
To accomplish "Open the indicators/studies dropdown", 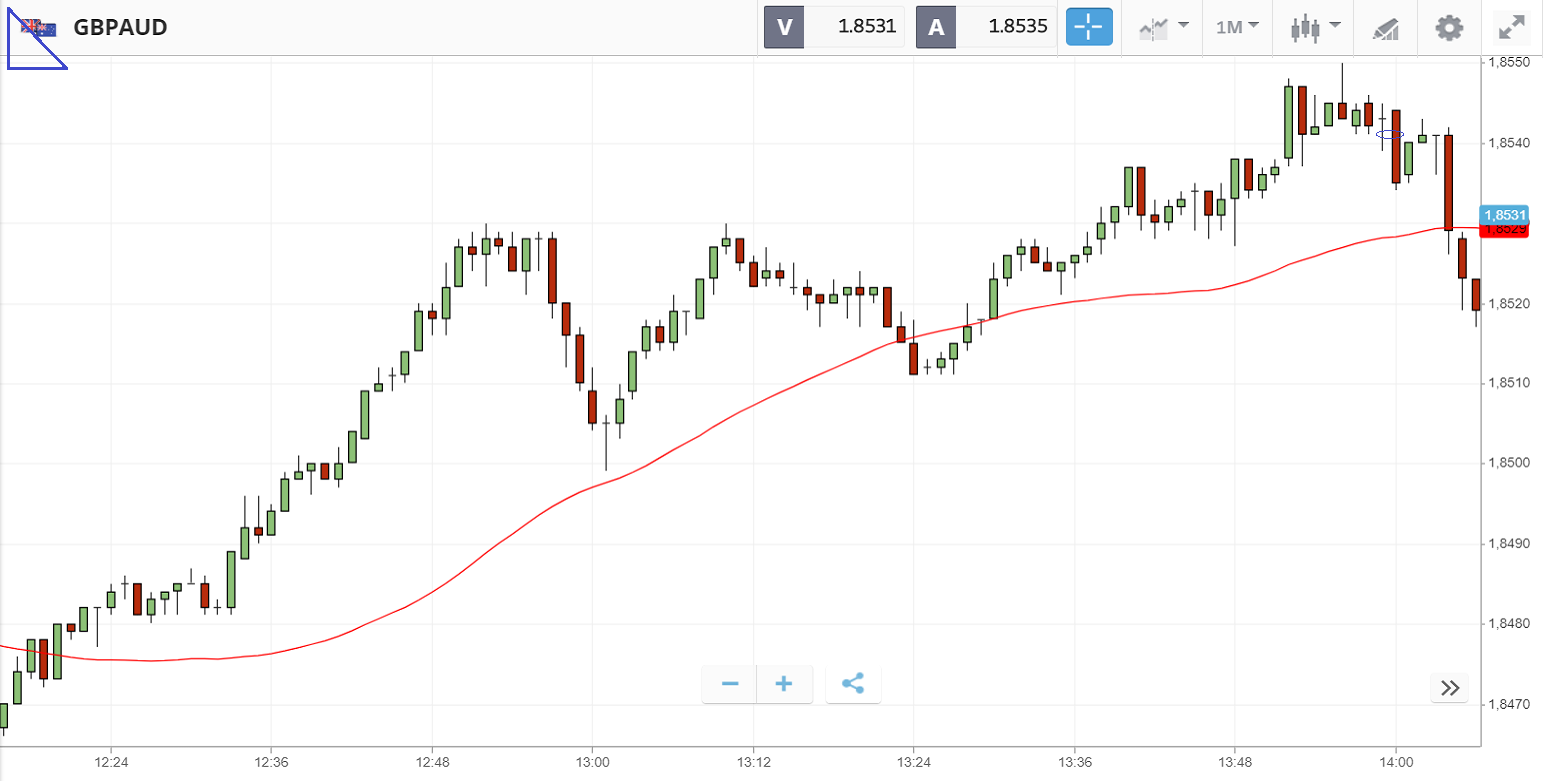I will click(1163, 27).
